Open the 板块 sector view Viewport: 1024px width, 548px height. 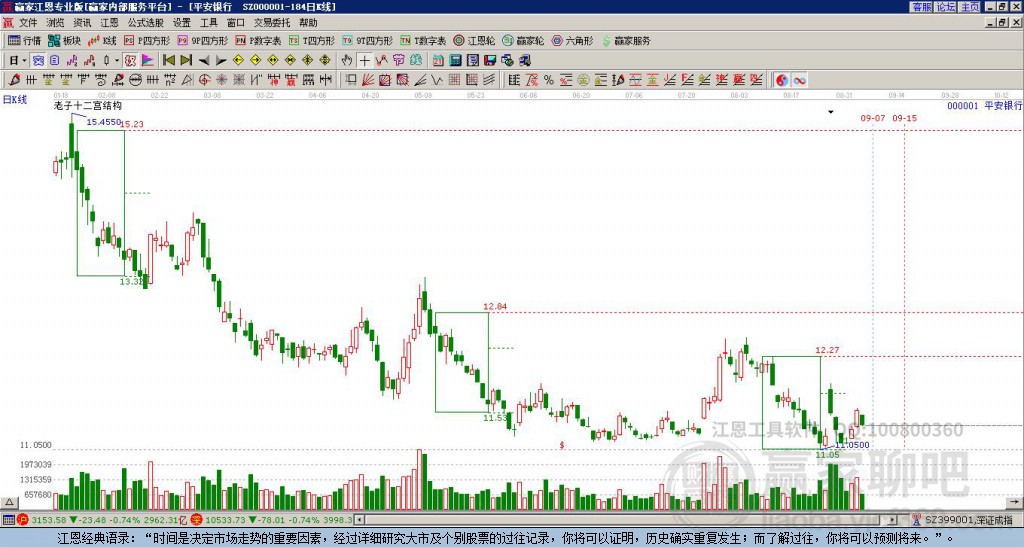(65, 40)
